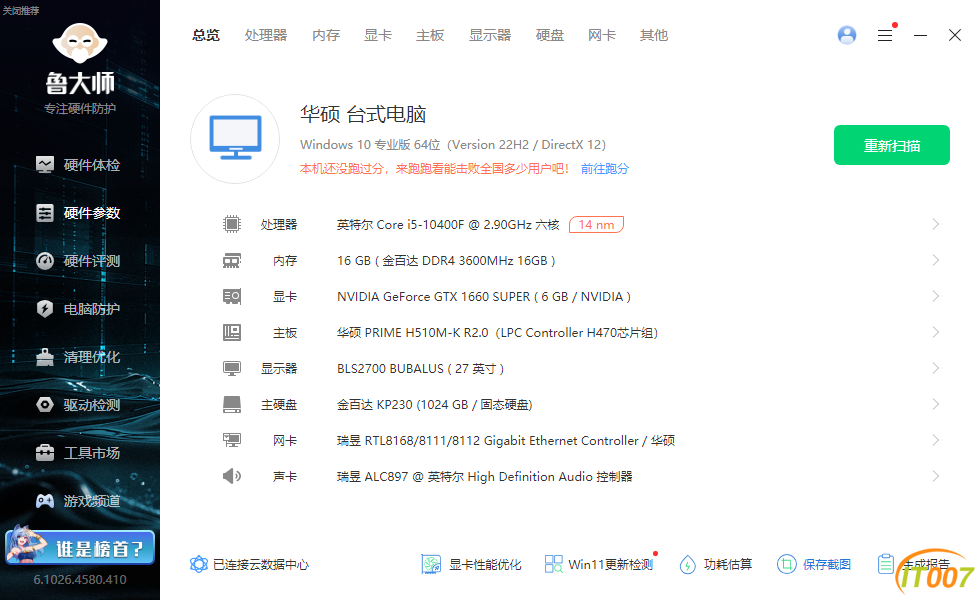Expand the 网卡 row chevron
The image size is (980, 600).
(x=936, y=440)
